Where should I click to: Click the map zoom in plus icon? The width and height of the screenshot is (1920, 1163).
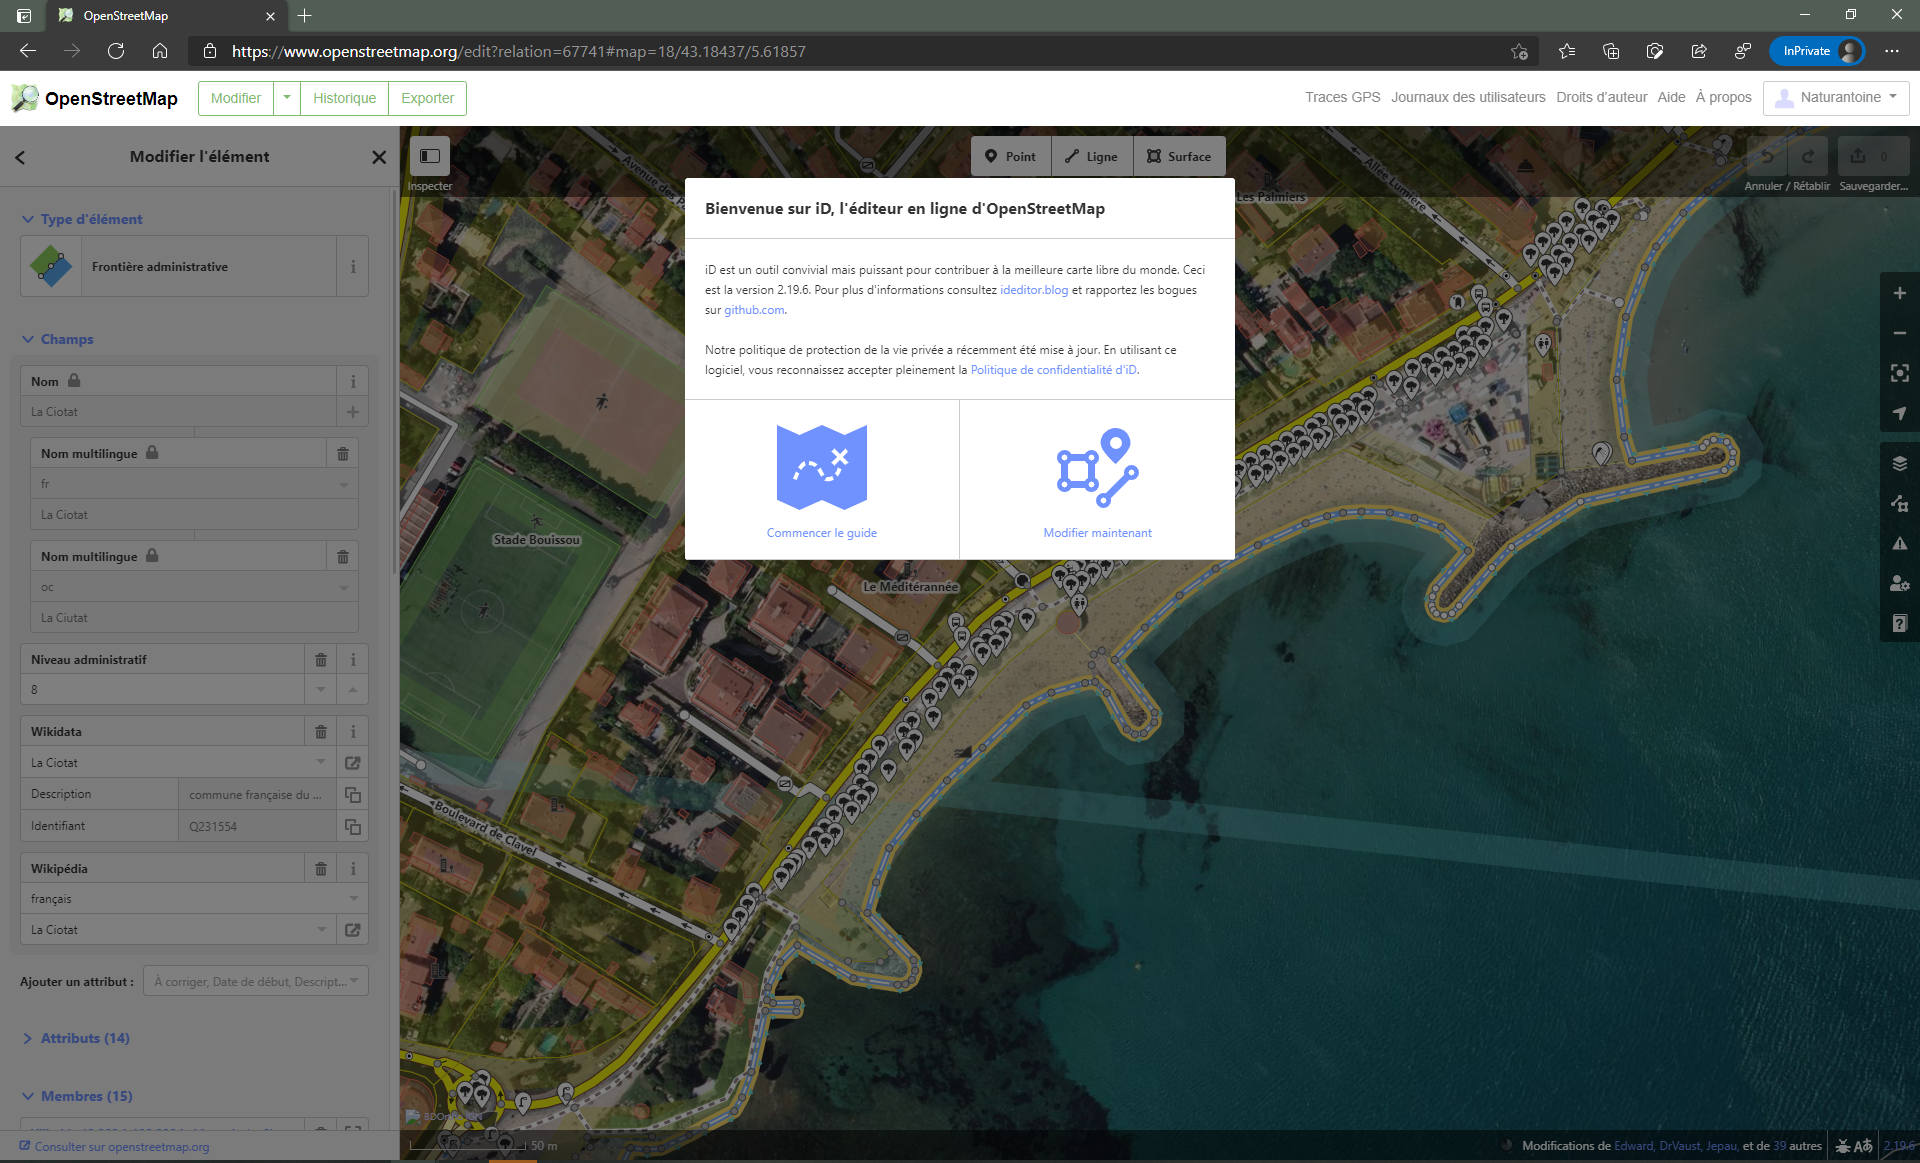(x=1899, y=293)
